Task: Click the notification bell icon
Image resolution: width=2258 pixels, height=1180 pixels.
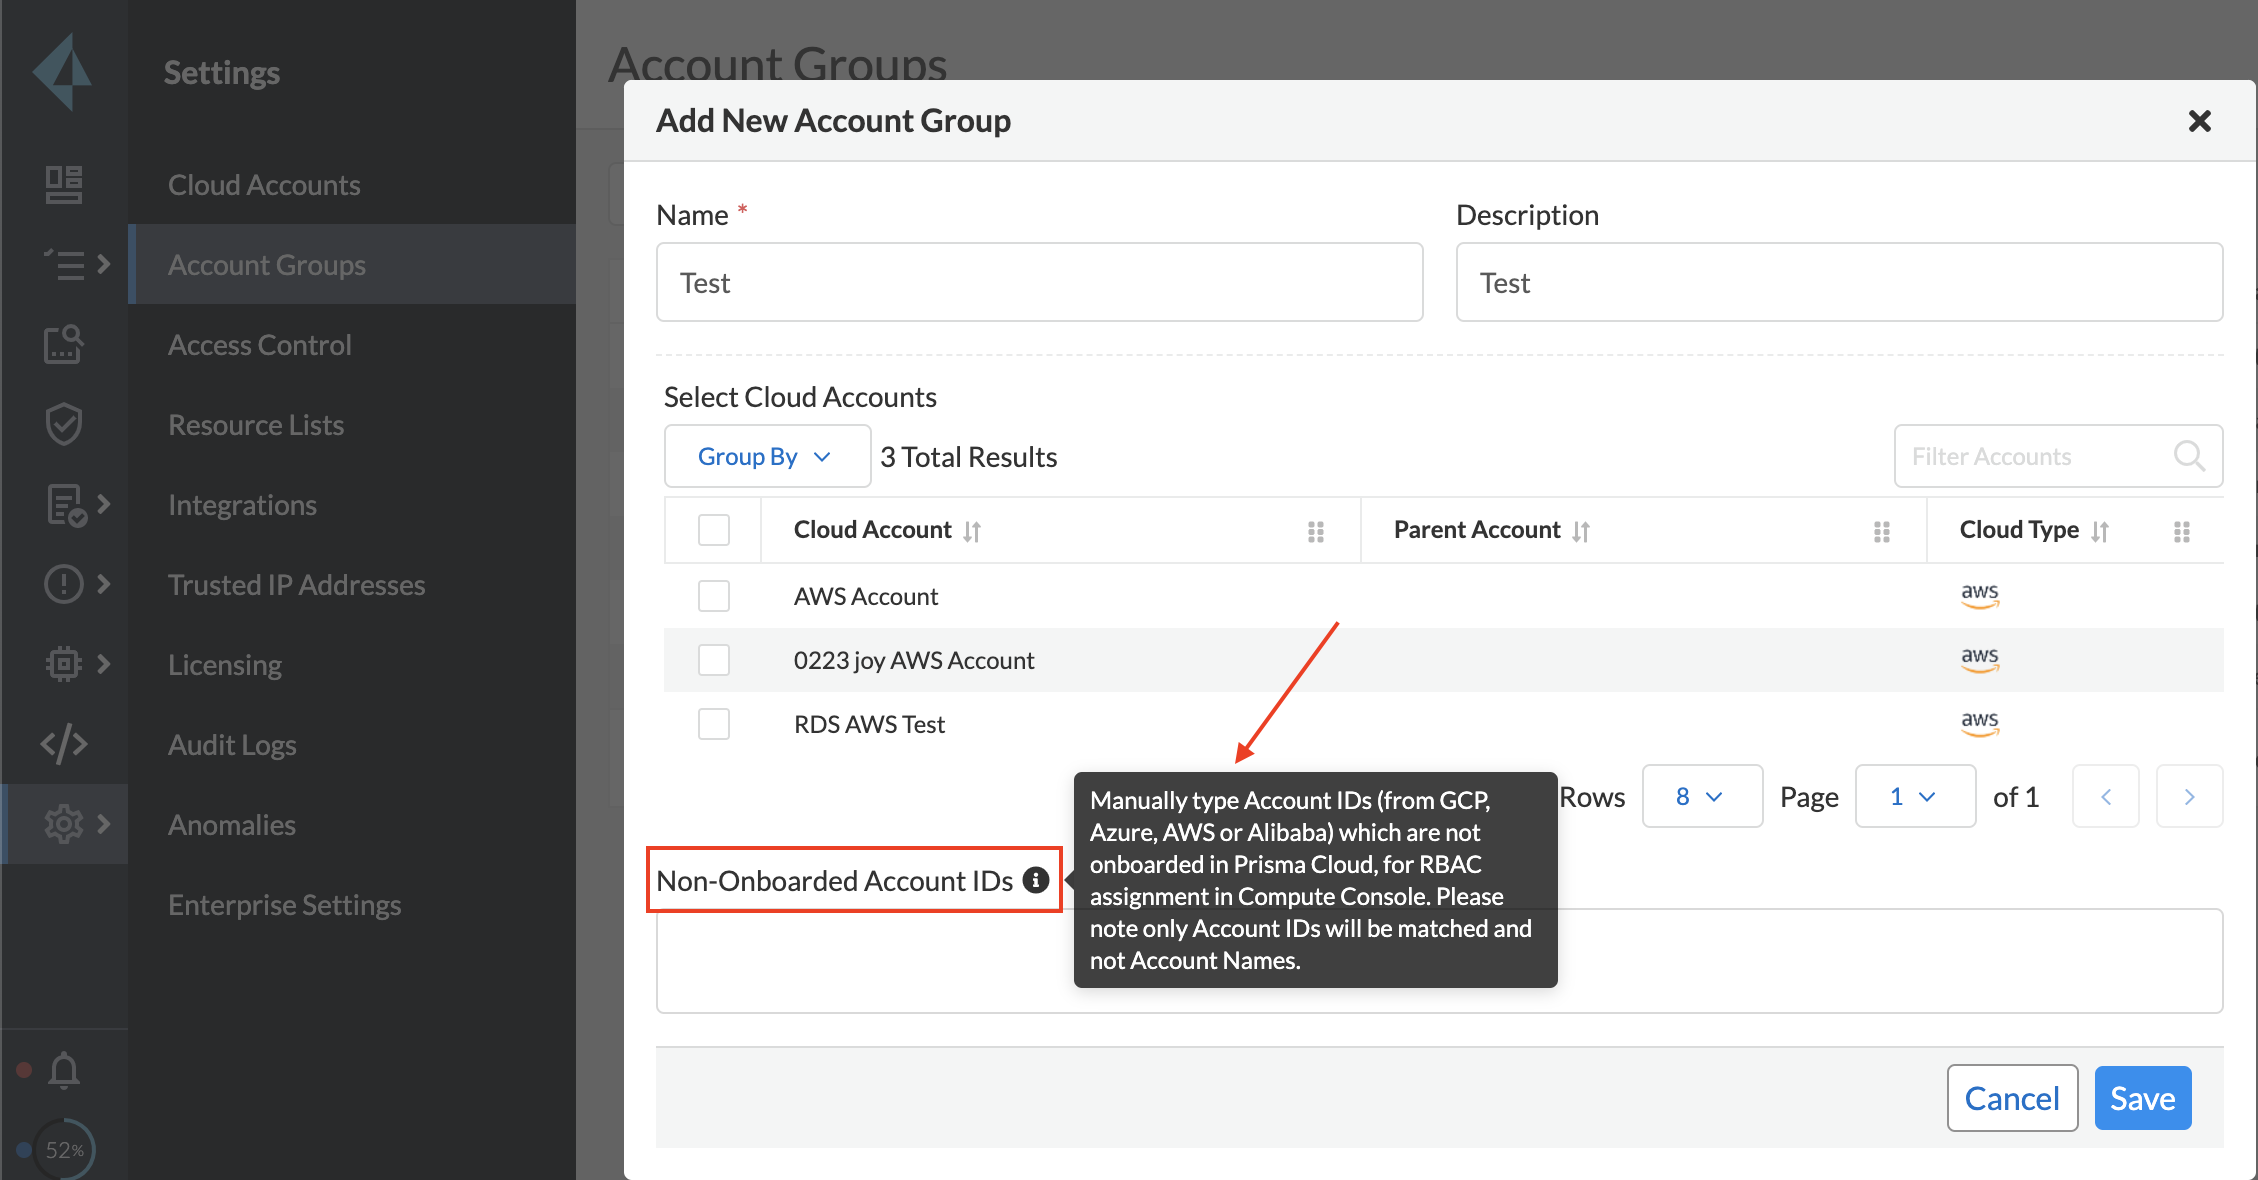Action: (x=64, y=1070)
